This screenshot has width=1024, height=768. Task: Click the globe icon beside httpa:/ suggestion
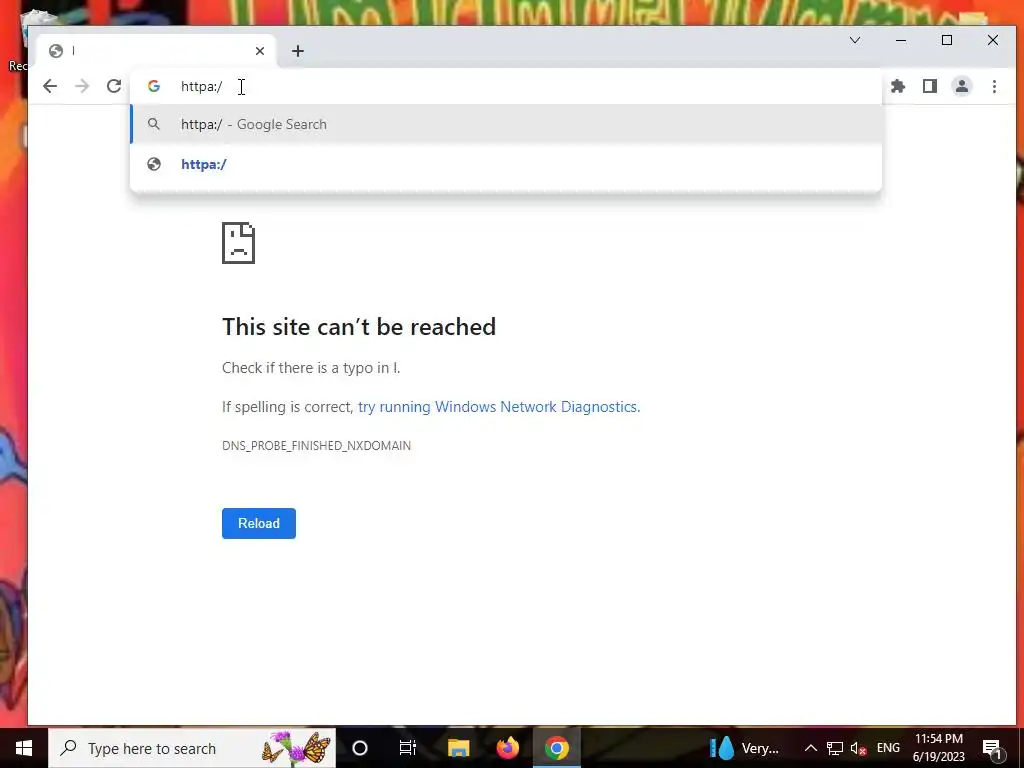tap(153, 164)
